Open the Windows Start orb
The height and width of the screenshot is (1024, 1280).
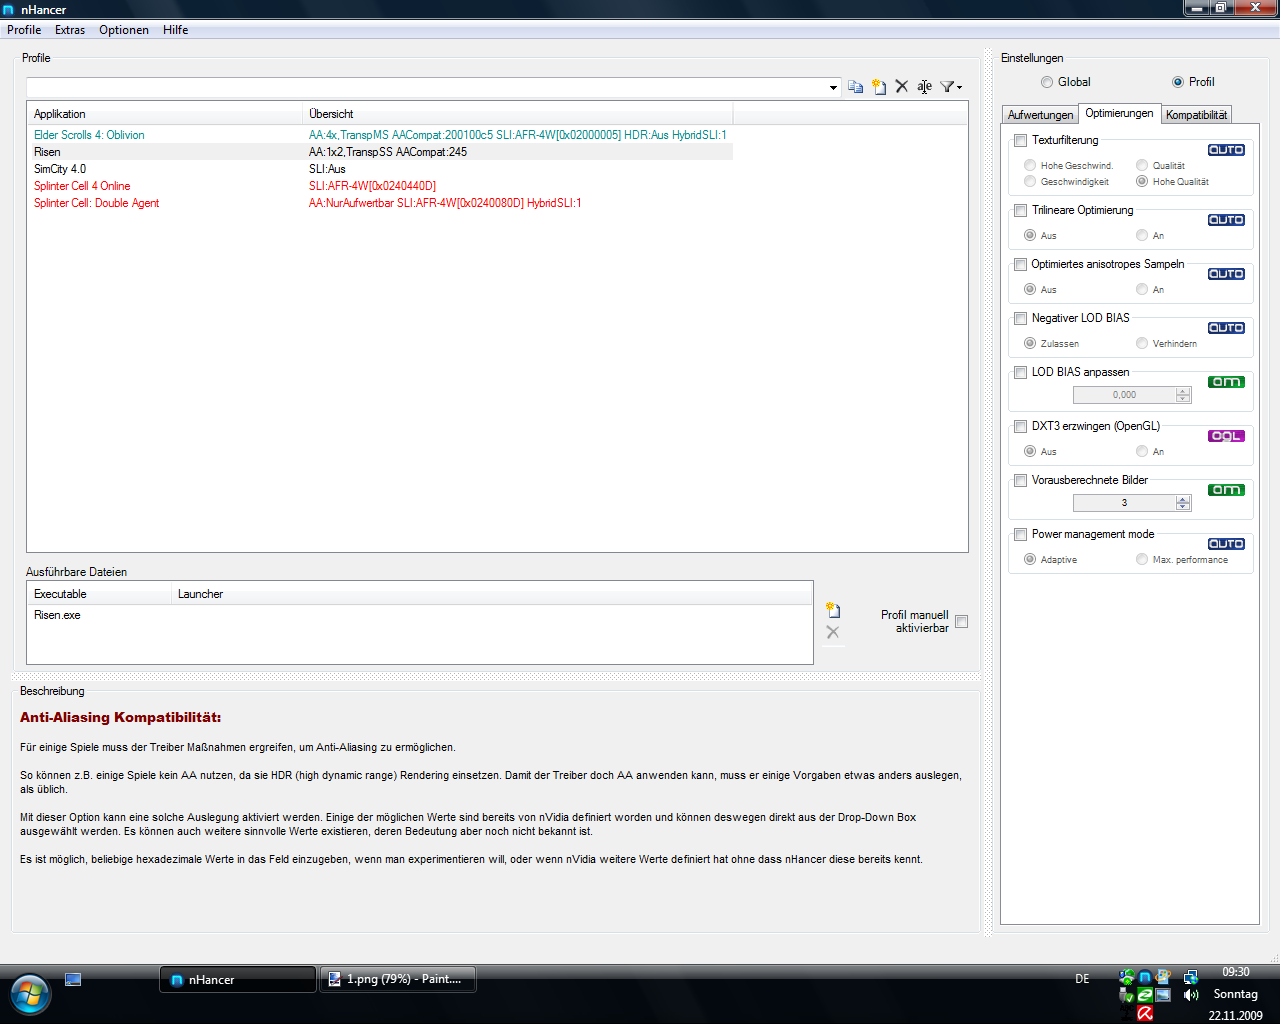point(30,994)
